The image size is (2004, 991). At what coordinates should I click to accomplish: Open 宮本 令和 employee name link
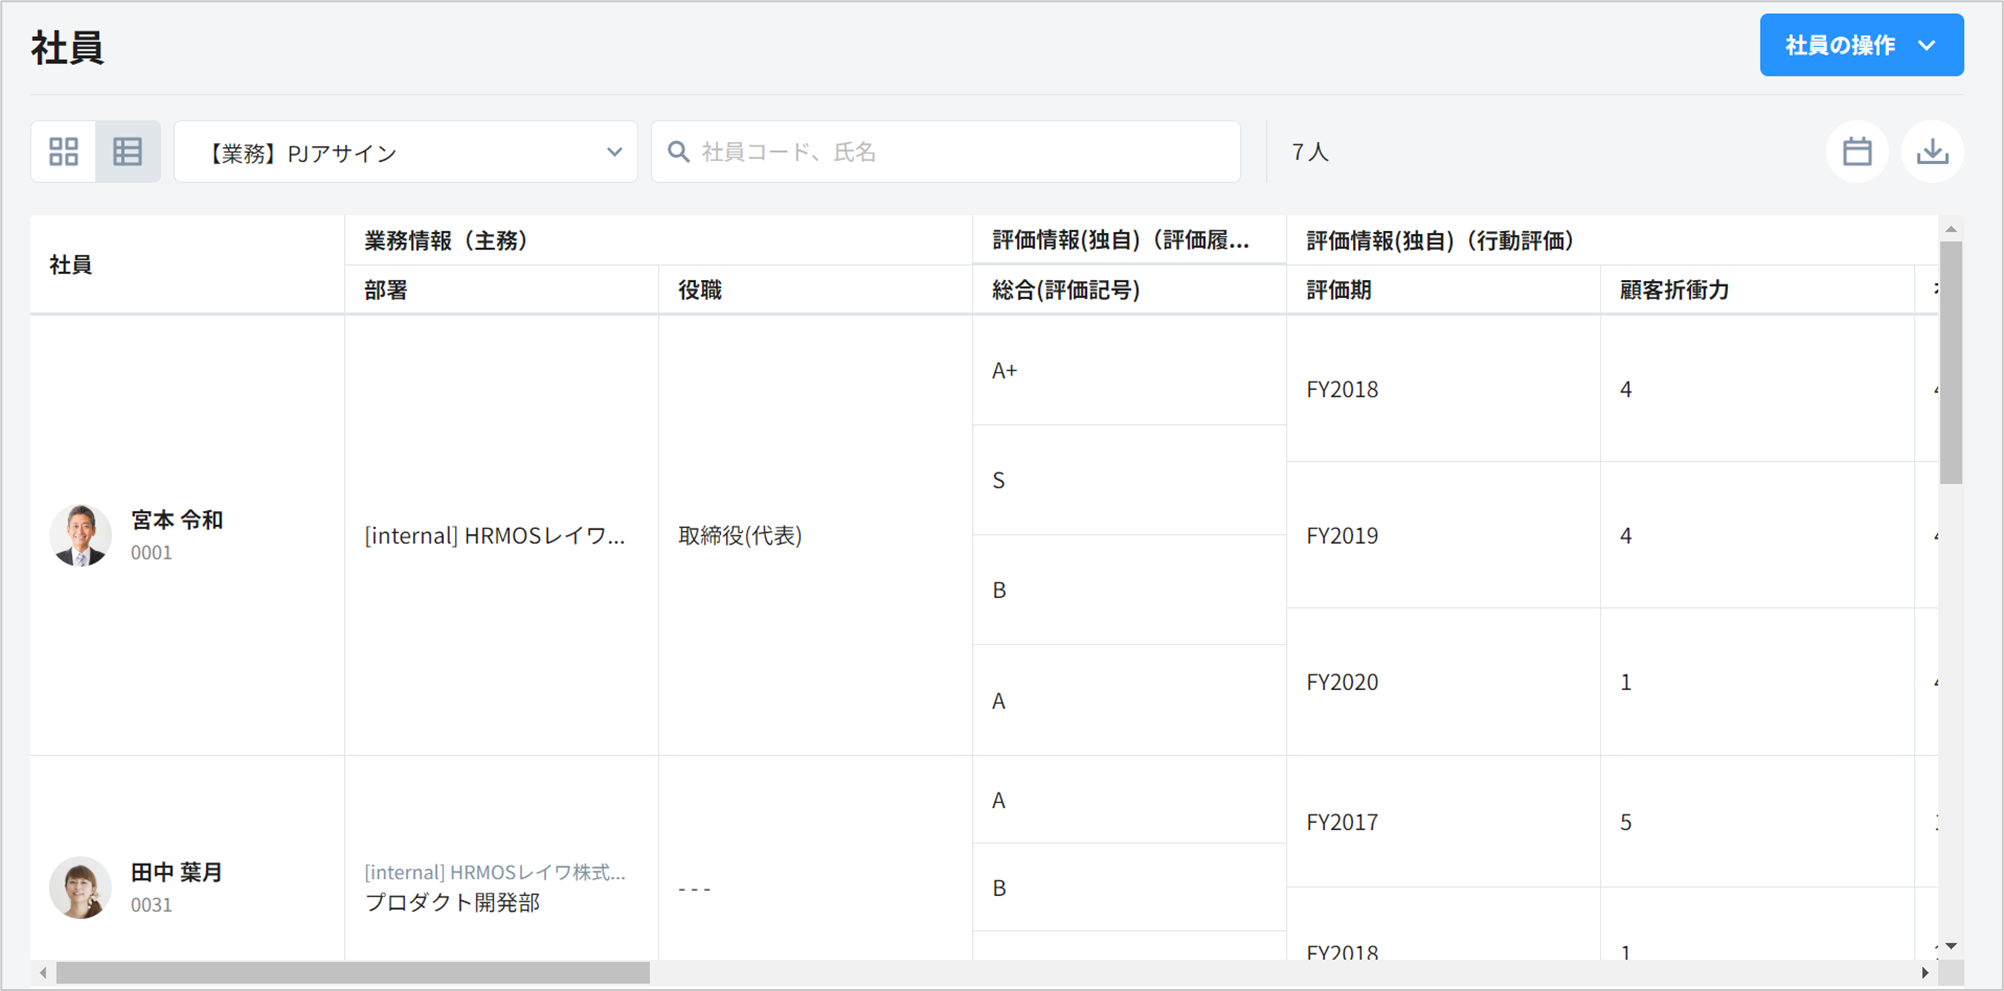(177, 520)
